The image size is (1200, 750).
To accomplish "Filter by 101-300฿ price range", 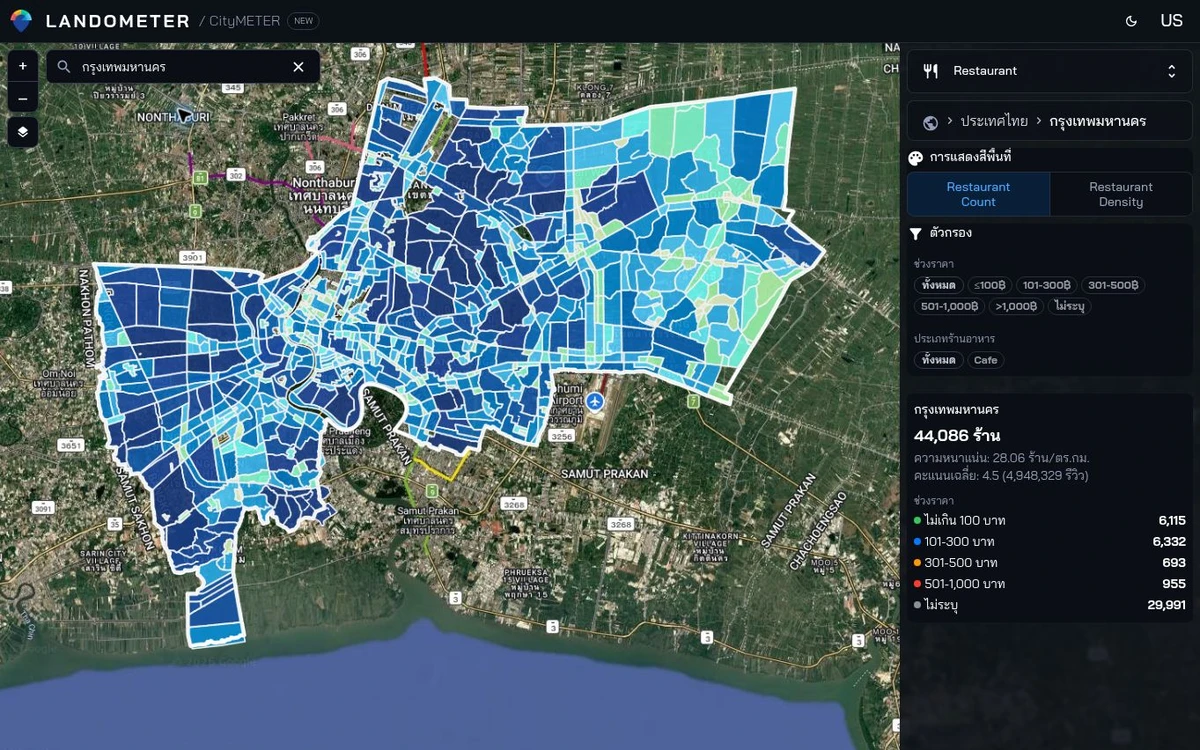I will click(1046, 285).
